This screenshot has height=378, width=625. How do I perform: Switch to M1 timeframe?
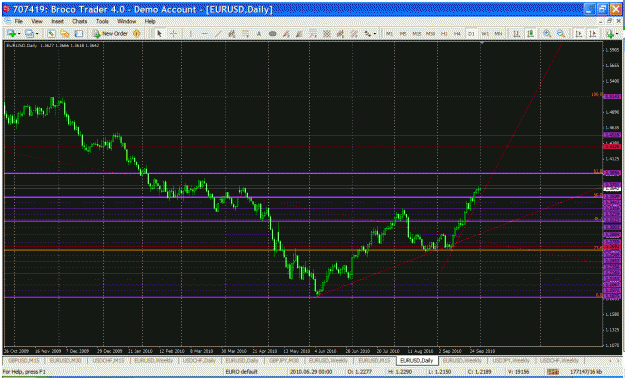[x=389, y=34]
